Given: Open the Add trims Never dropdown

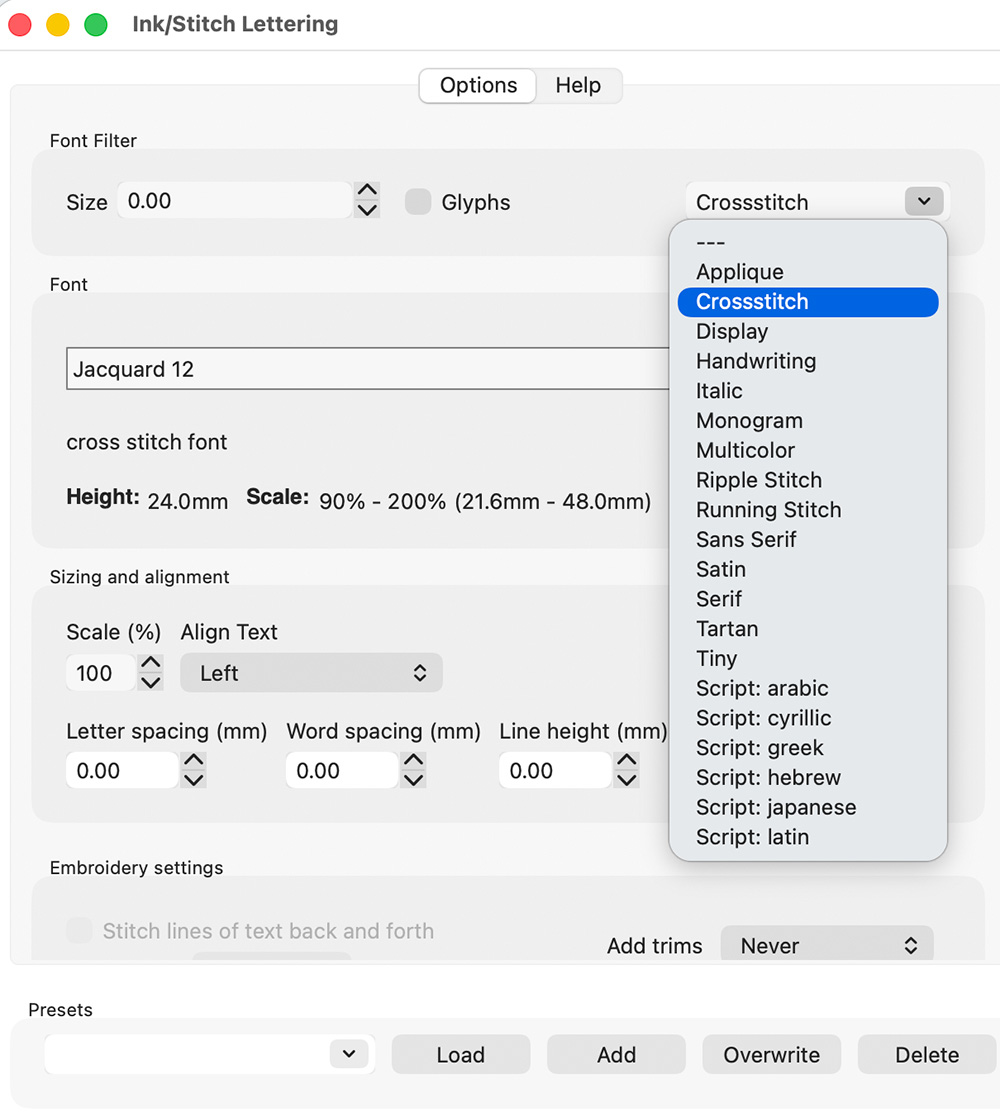Looking at the screenshot, I should click(x=827, y=945).
